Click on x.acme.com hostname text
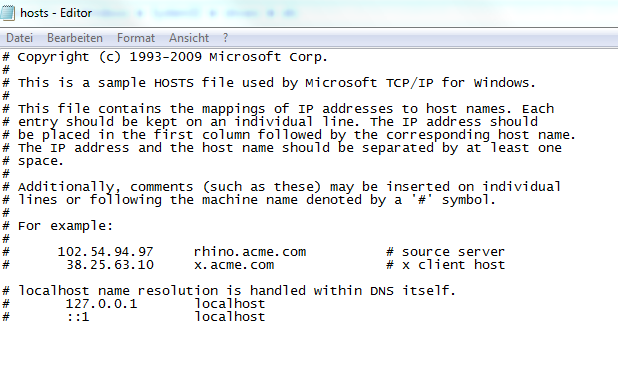 click(234, 265)
